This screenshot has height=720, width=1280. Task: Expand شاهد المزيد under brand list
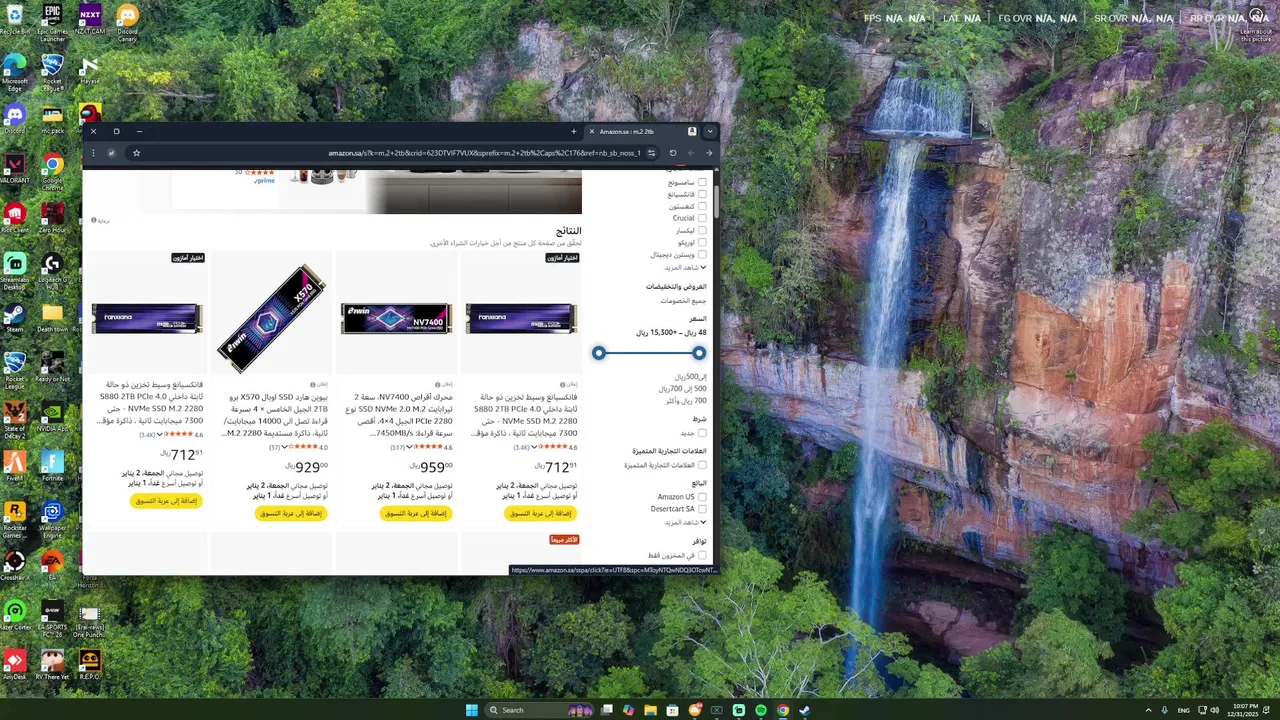click(x=685, y=268)
